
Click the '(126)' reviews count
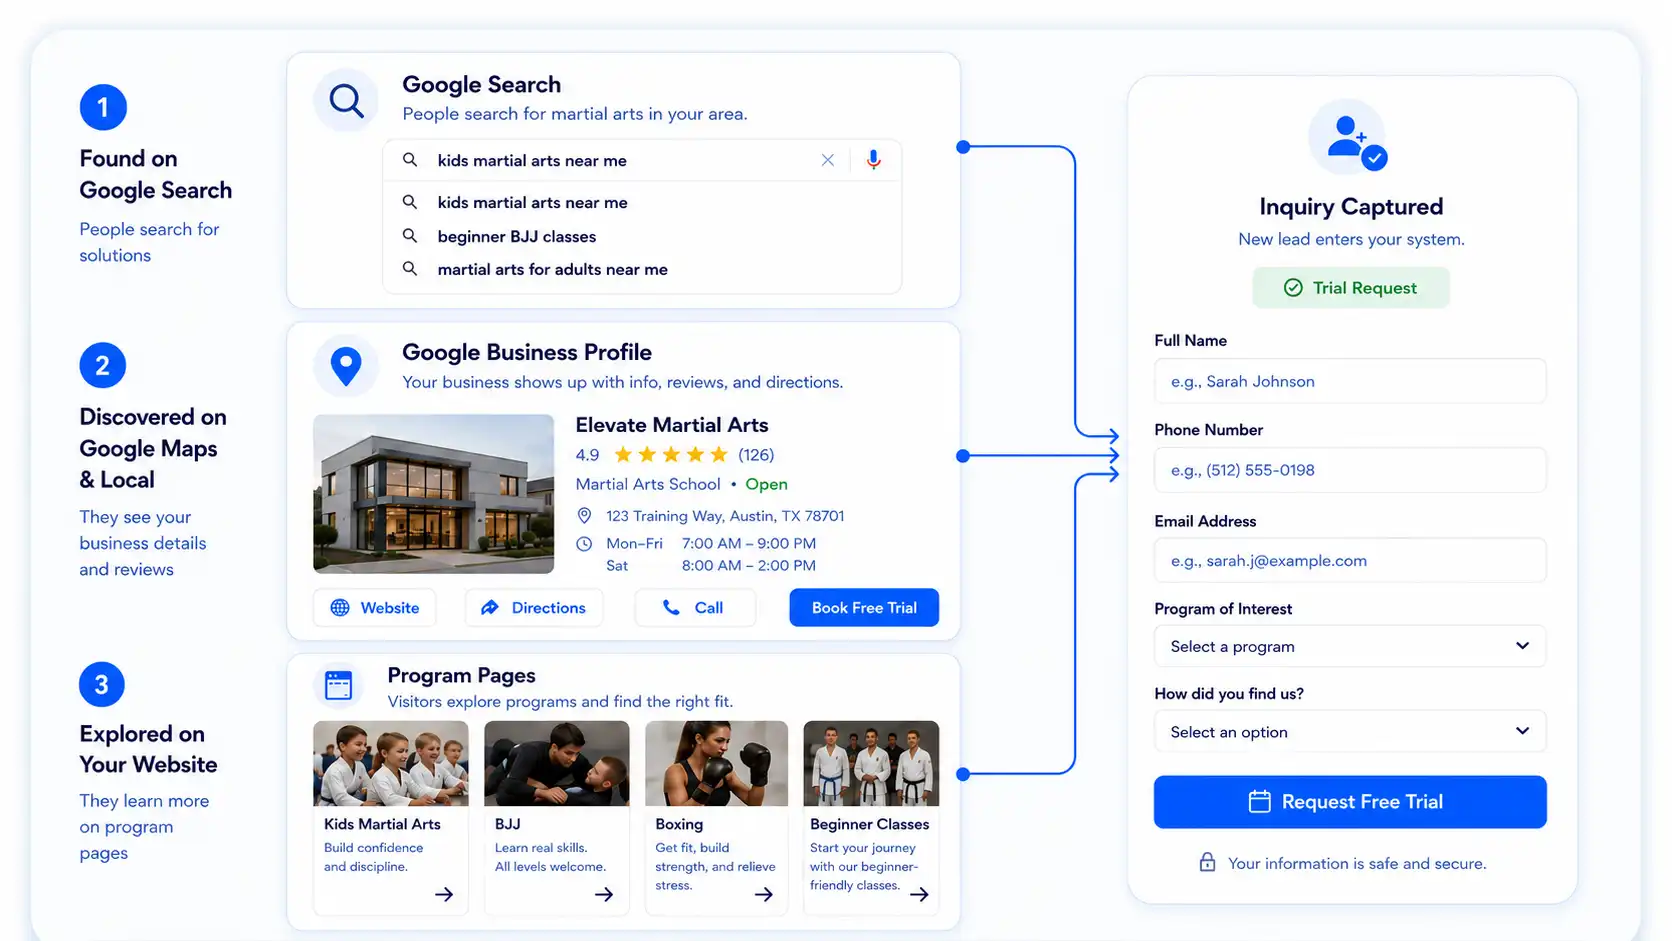click(756, 455)
